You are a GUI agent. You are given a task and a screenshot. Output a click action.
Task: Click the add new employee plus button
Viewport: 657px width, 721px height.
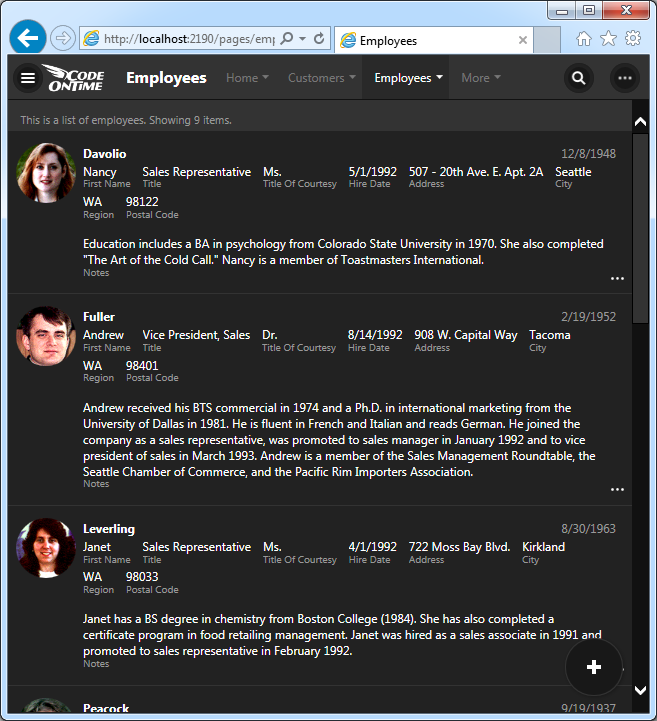click(x=594, y=667)
